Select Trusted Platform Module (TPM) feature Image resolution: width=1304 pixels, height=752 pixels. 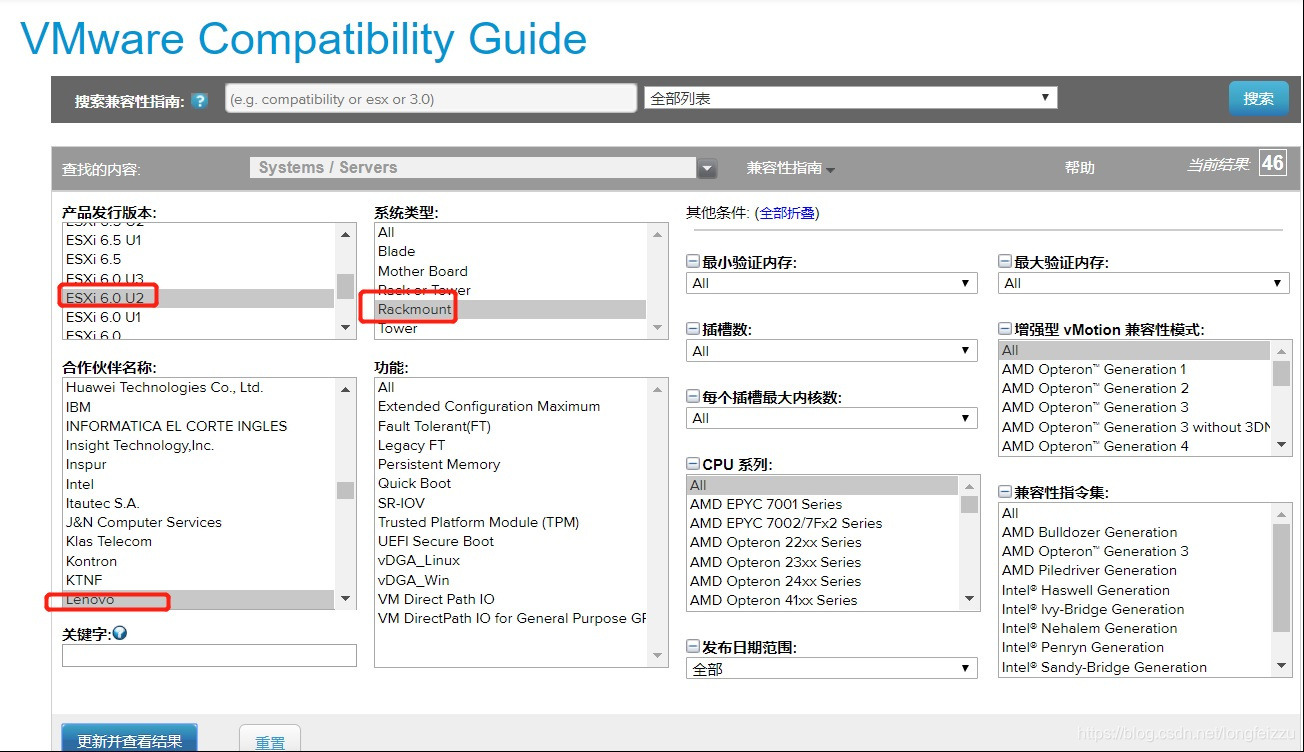click(510, 523)
